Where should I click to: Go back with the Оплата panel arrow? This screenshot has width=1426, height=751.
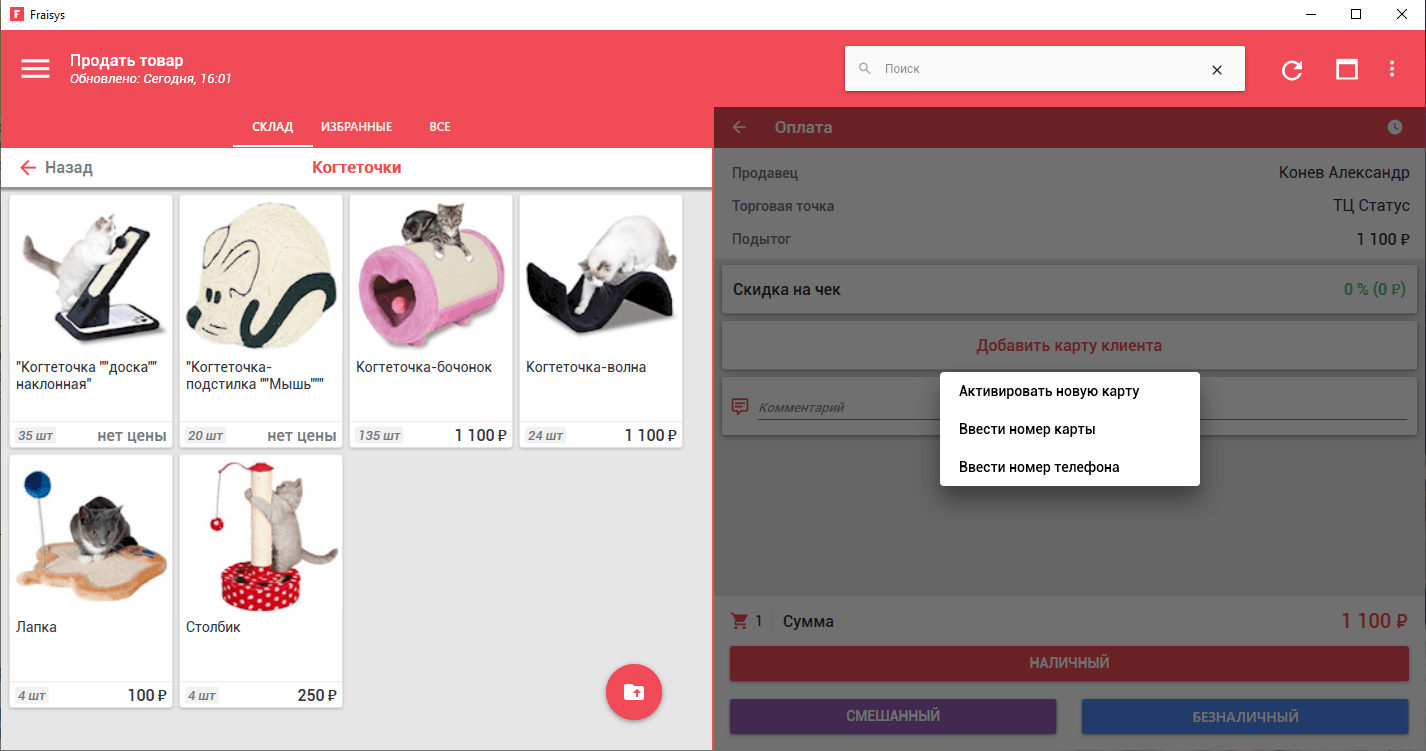(739, 127)
